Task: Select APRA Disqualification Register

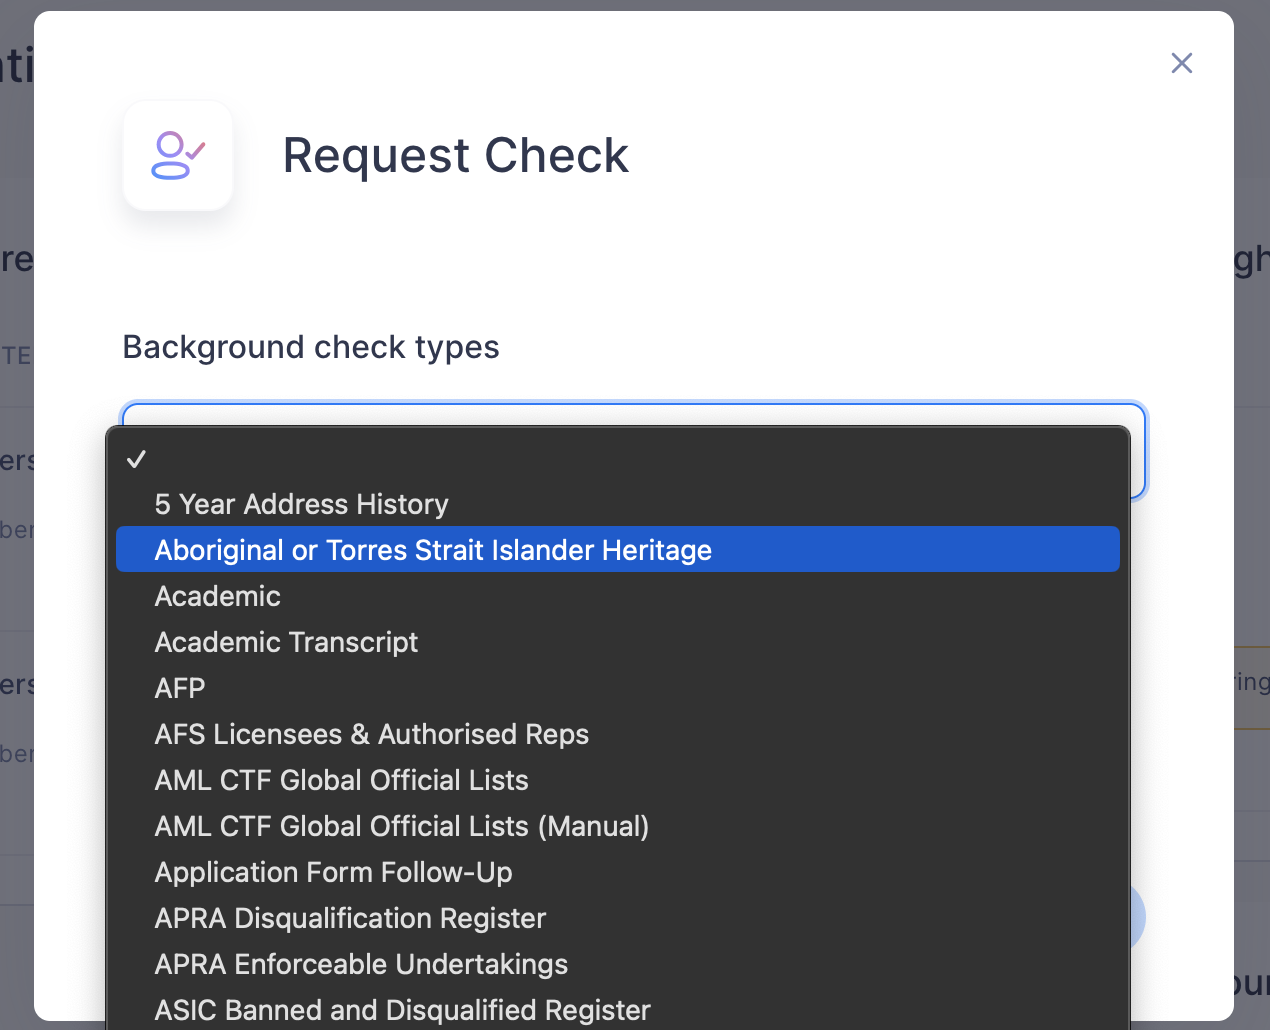Action: (x=350, y=918)
